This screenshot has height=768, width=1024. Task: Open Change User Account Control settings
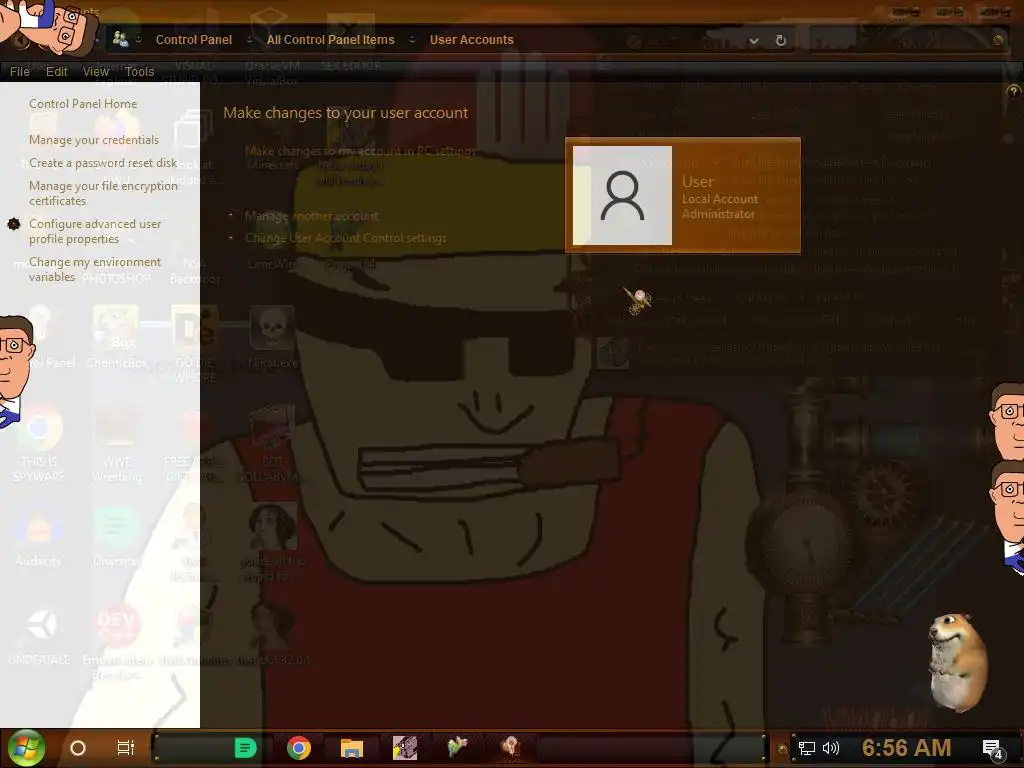pos(345,238)
